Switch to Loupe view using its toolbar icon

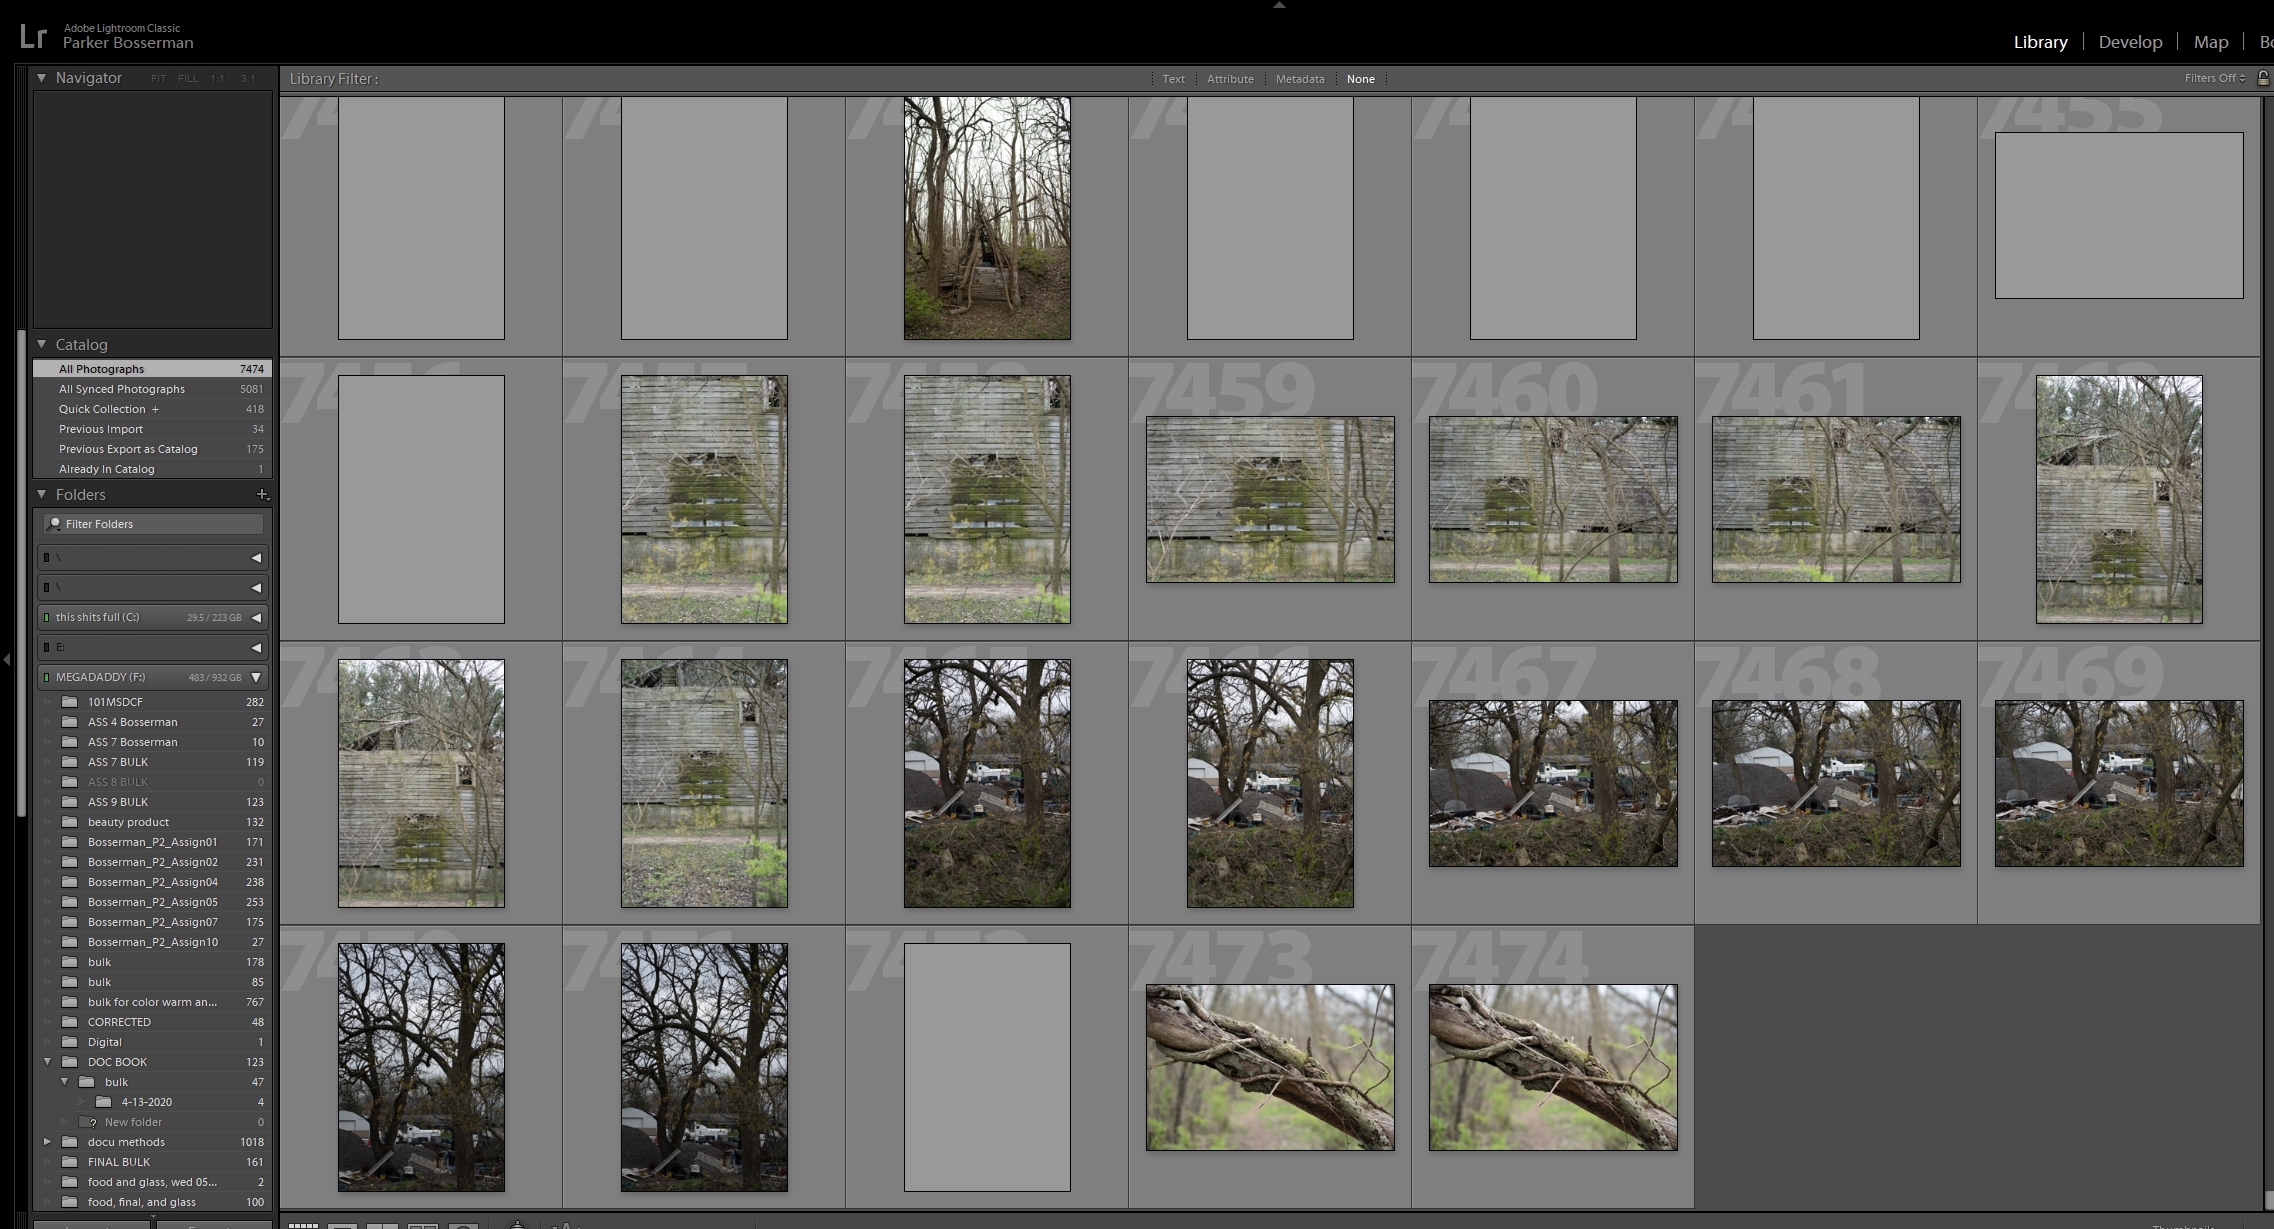point(343,1225)
